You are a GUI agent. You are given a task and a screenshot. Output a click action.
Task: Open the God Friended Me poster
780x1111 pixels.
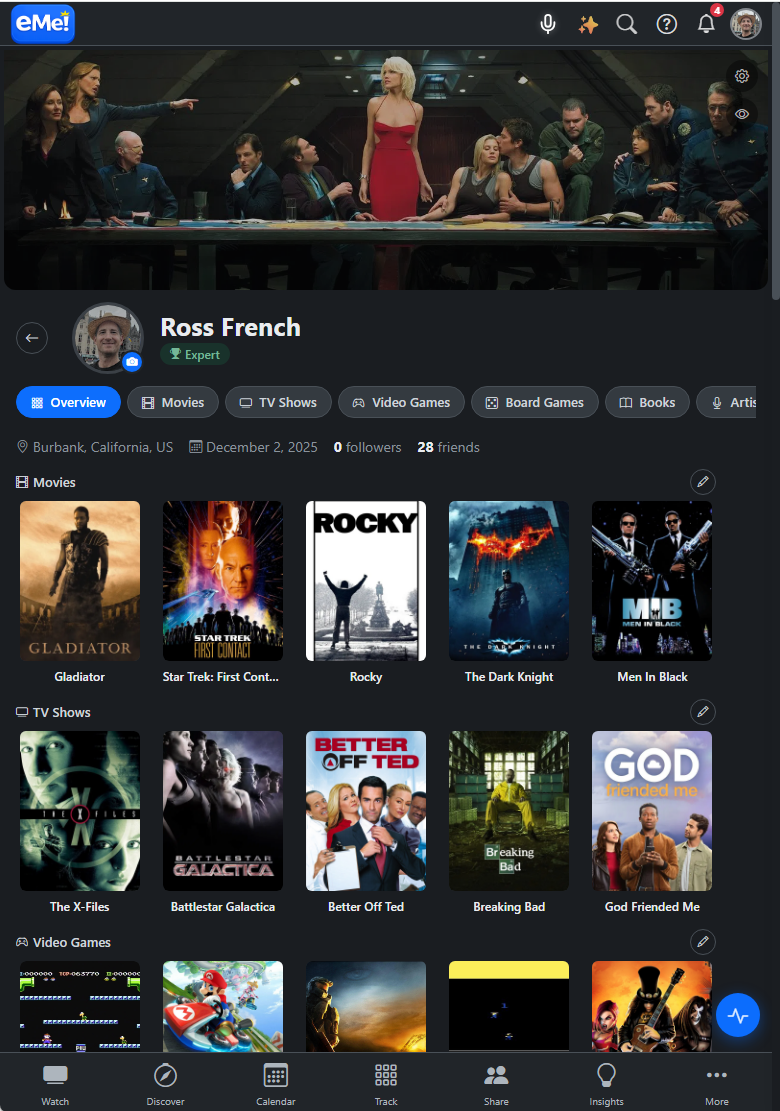652,811
